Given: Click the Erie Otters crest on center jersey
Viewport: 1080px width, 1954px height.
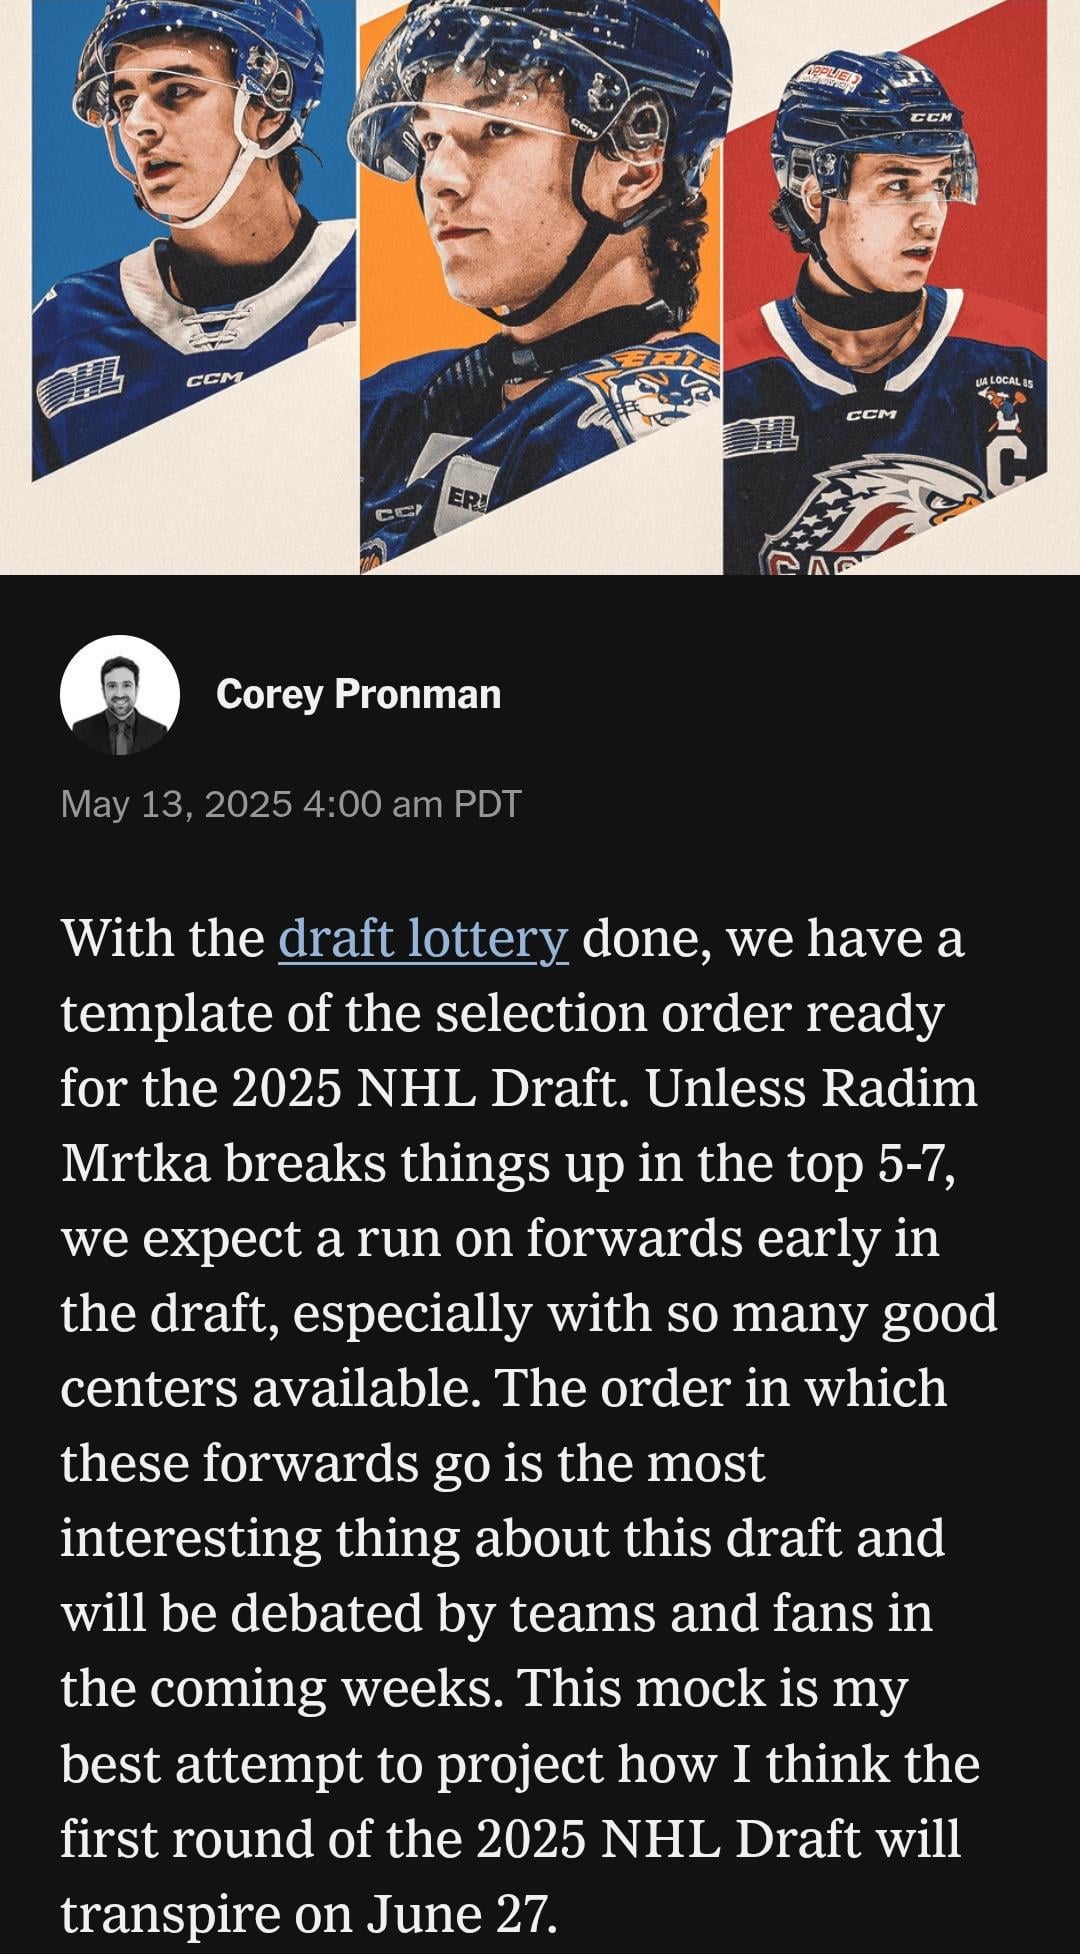Looking at the screenshot, I should coord(655,395).
